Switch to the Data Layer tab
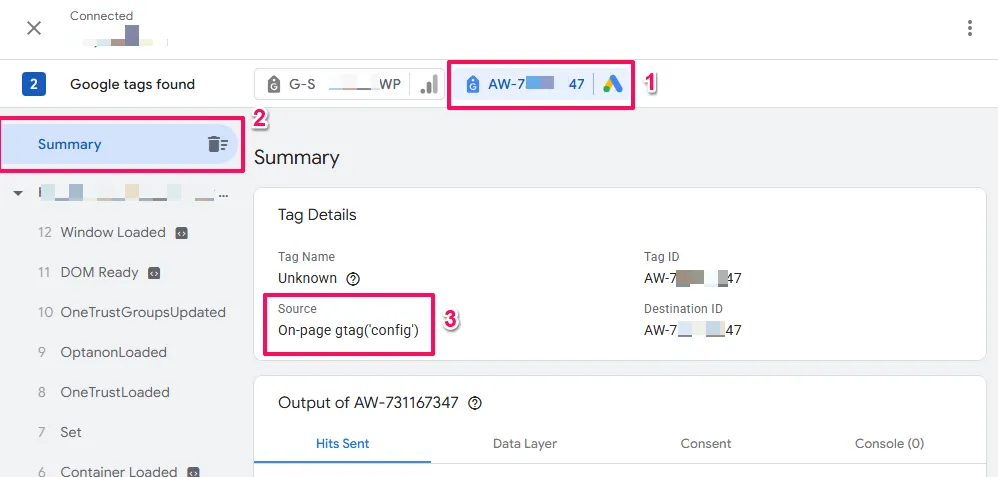This screenshot has height=477, width=998. coord(525,443)
